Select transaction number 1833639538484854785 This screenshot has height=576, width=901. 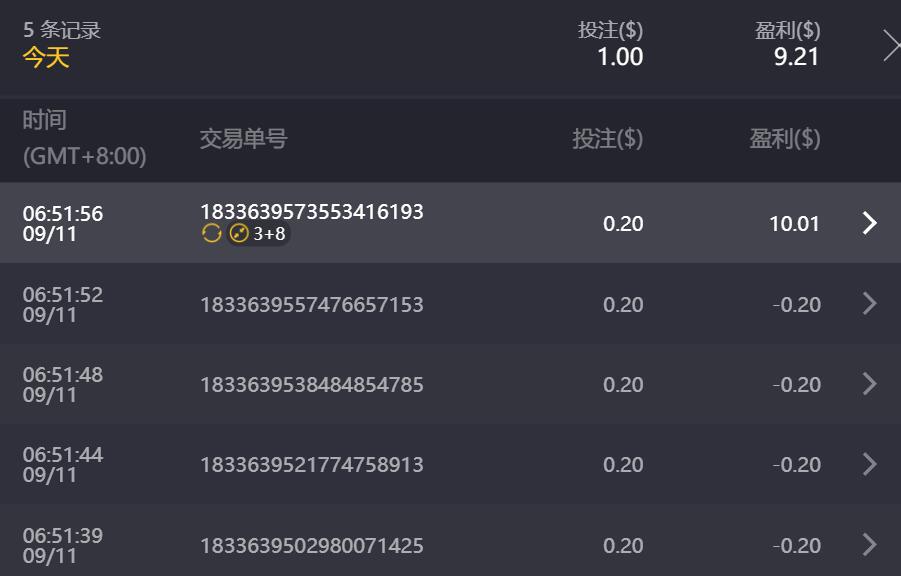tap(312, 384)
